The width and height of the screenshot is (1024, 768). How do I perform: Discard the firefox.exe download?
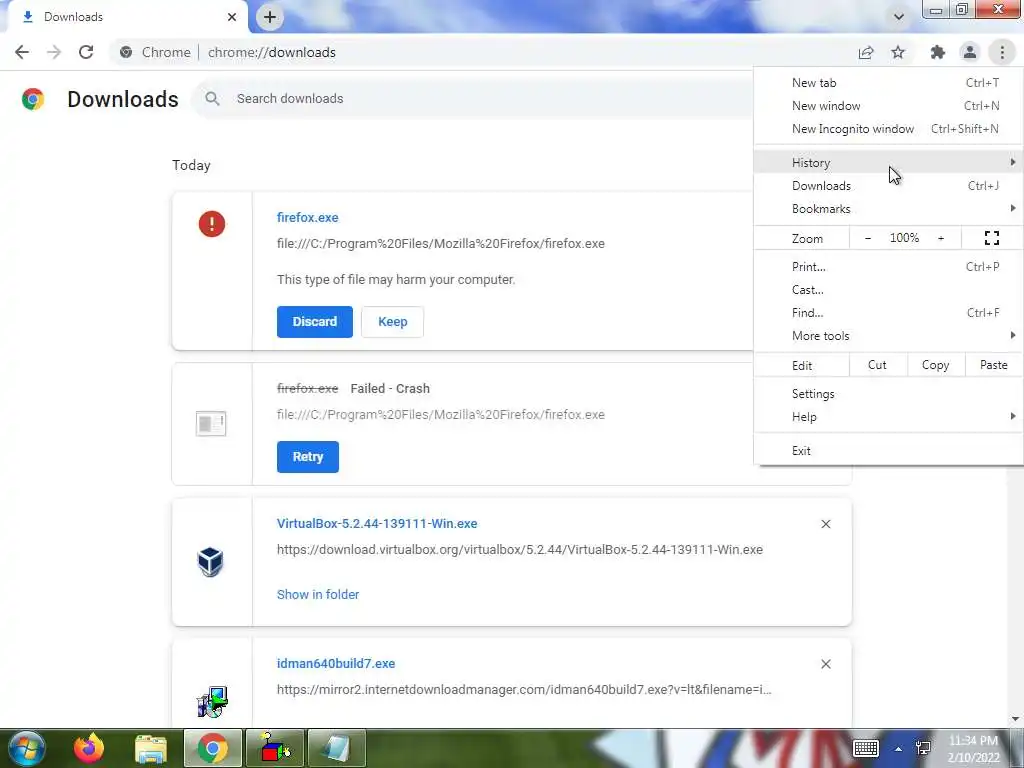[x=315, y=322]
